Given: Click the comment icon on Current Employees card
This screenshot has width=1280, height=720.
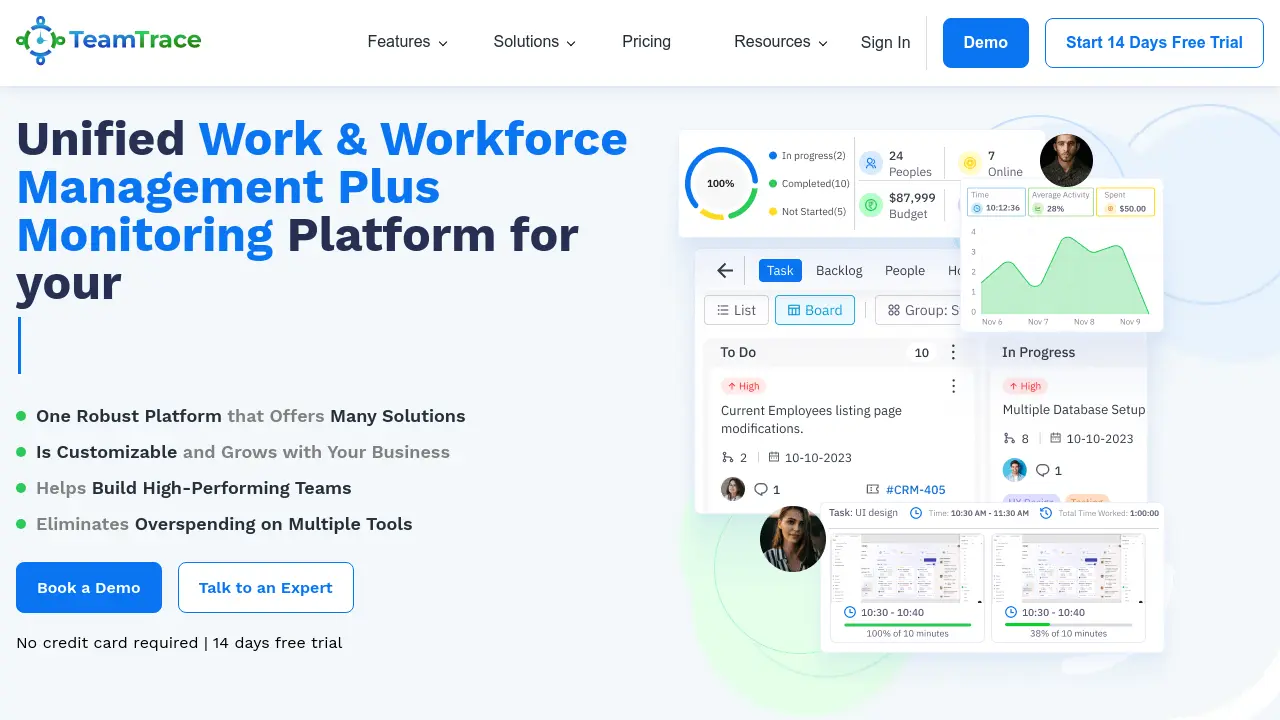Looking at the screenshot, I should click(x=760, y=489).
